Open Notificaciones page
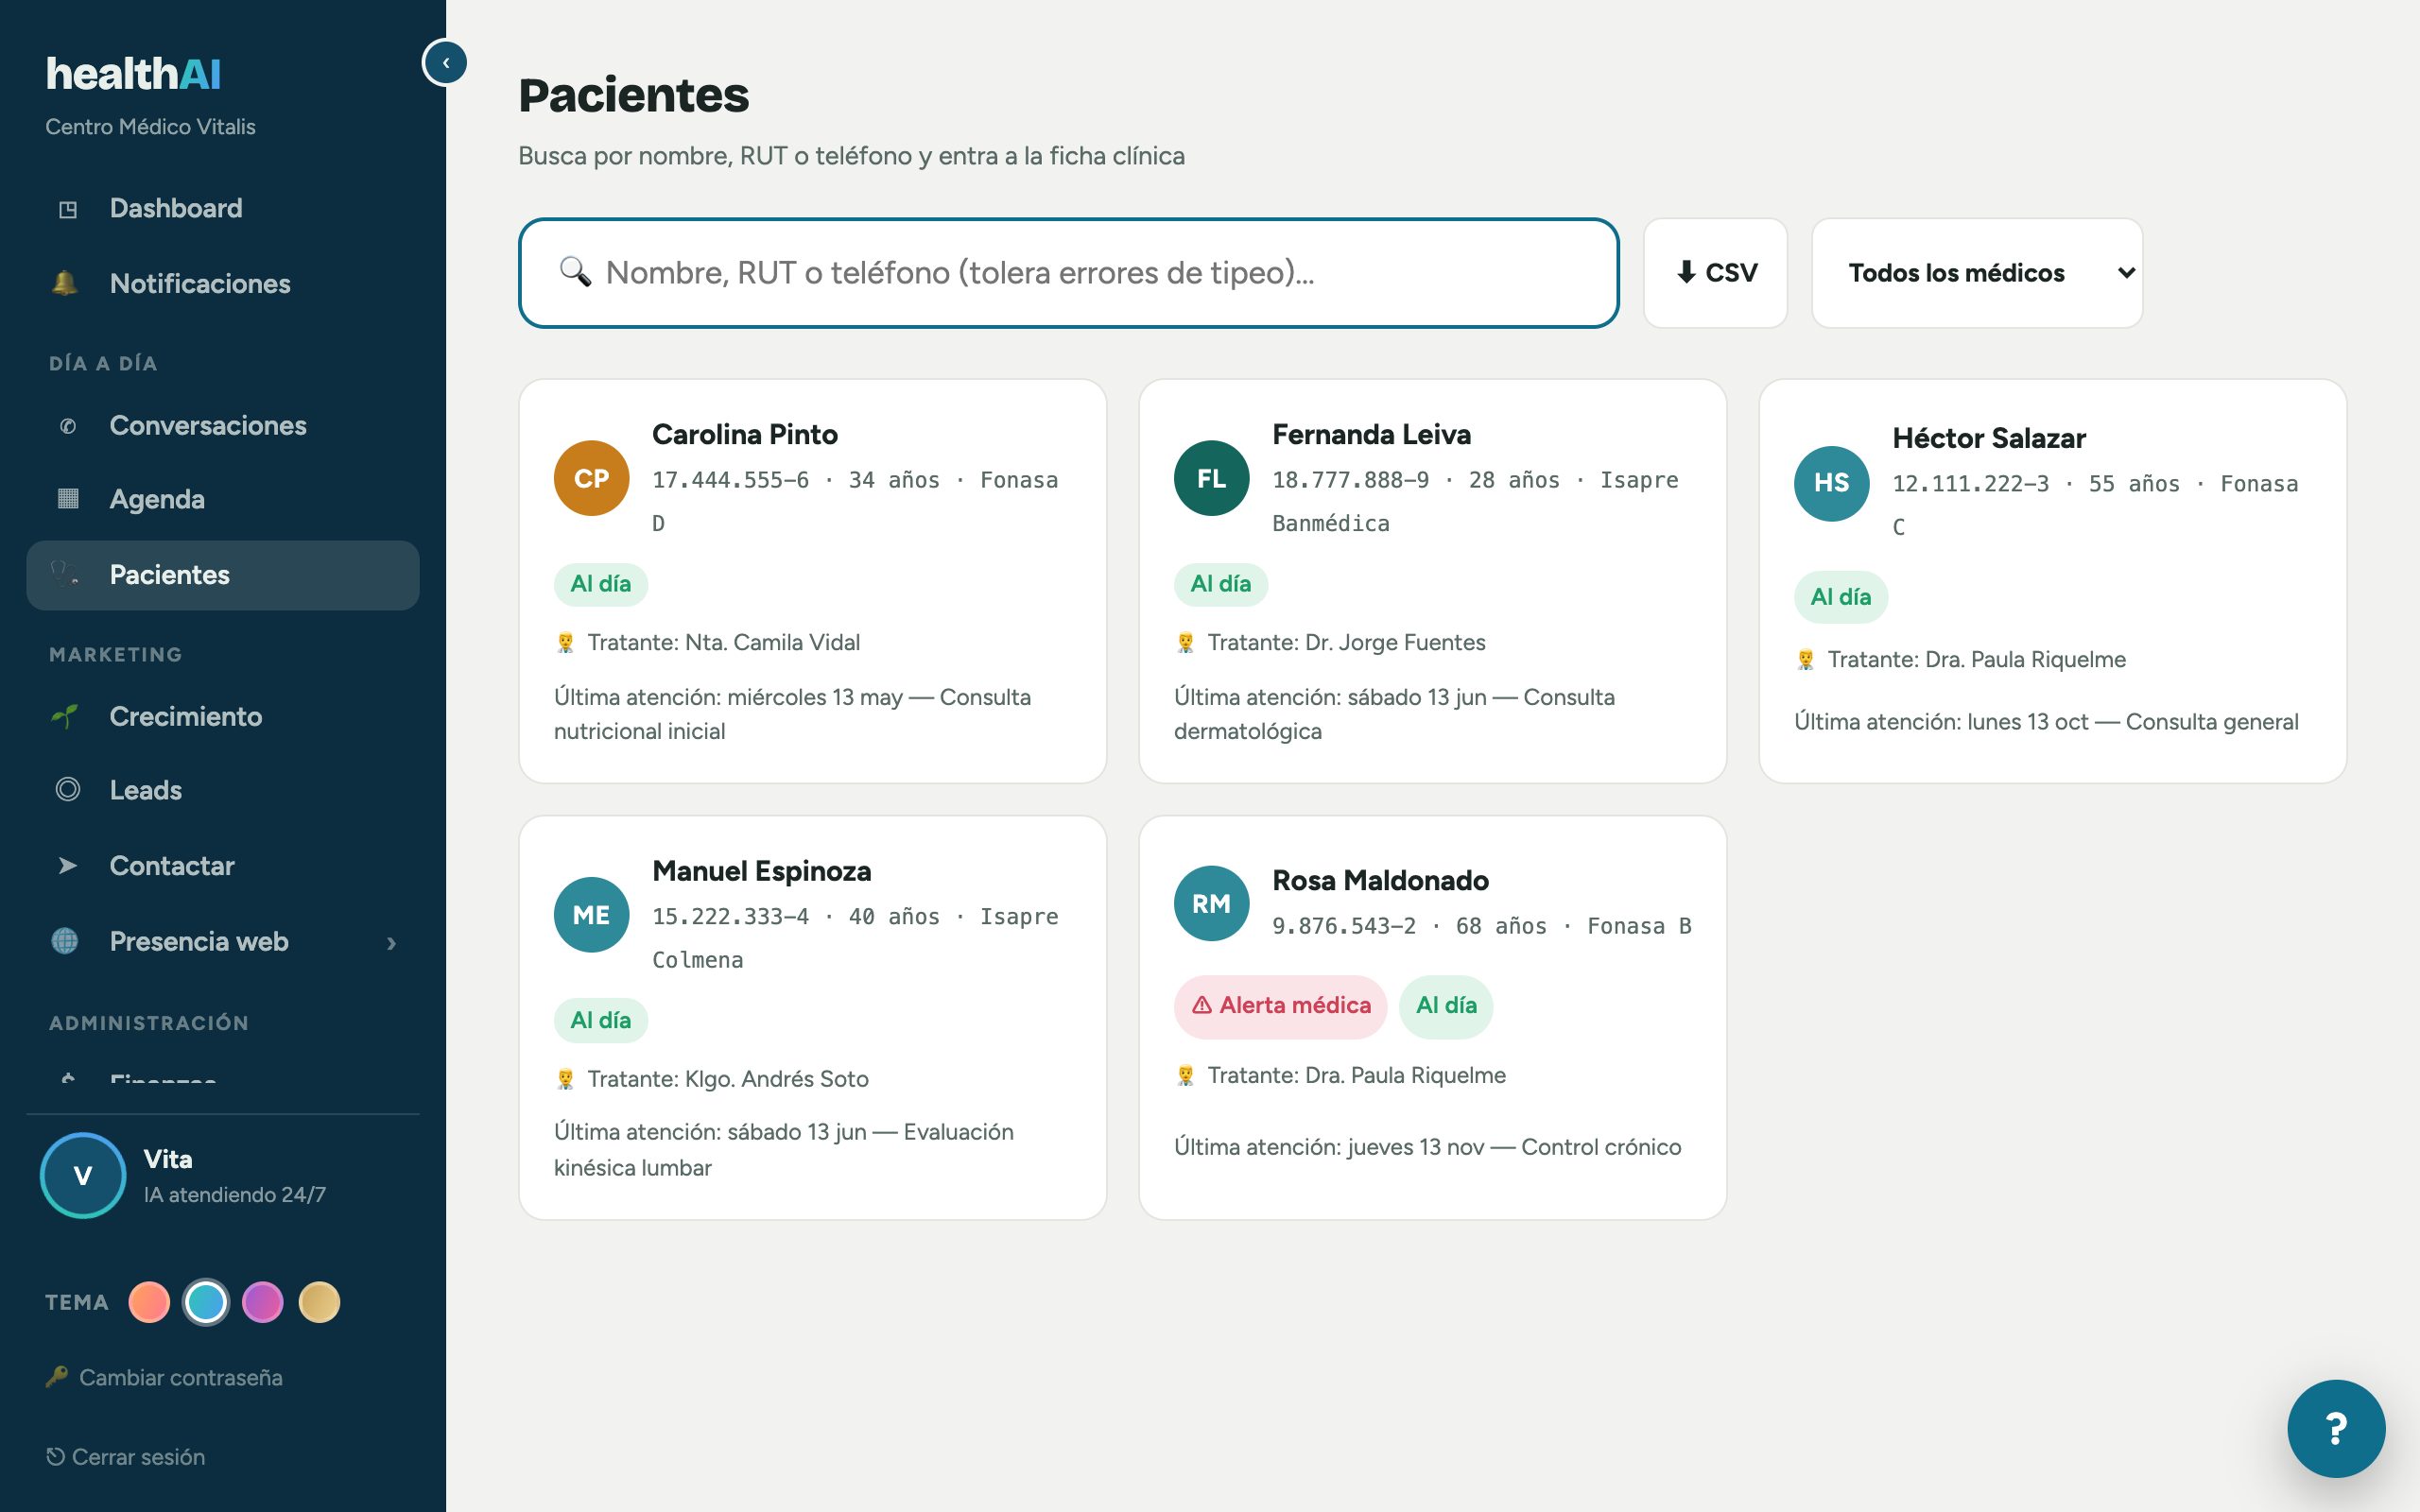The height and width of the screenshot is (1512, 2420). (x=222, y=284)
